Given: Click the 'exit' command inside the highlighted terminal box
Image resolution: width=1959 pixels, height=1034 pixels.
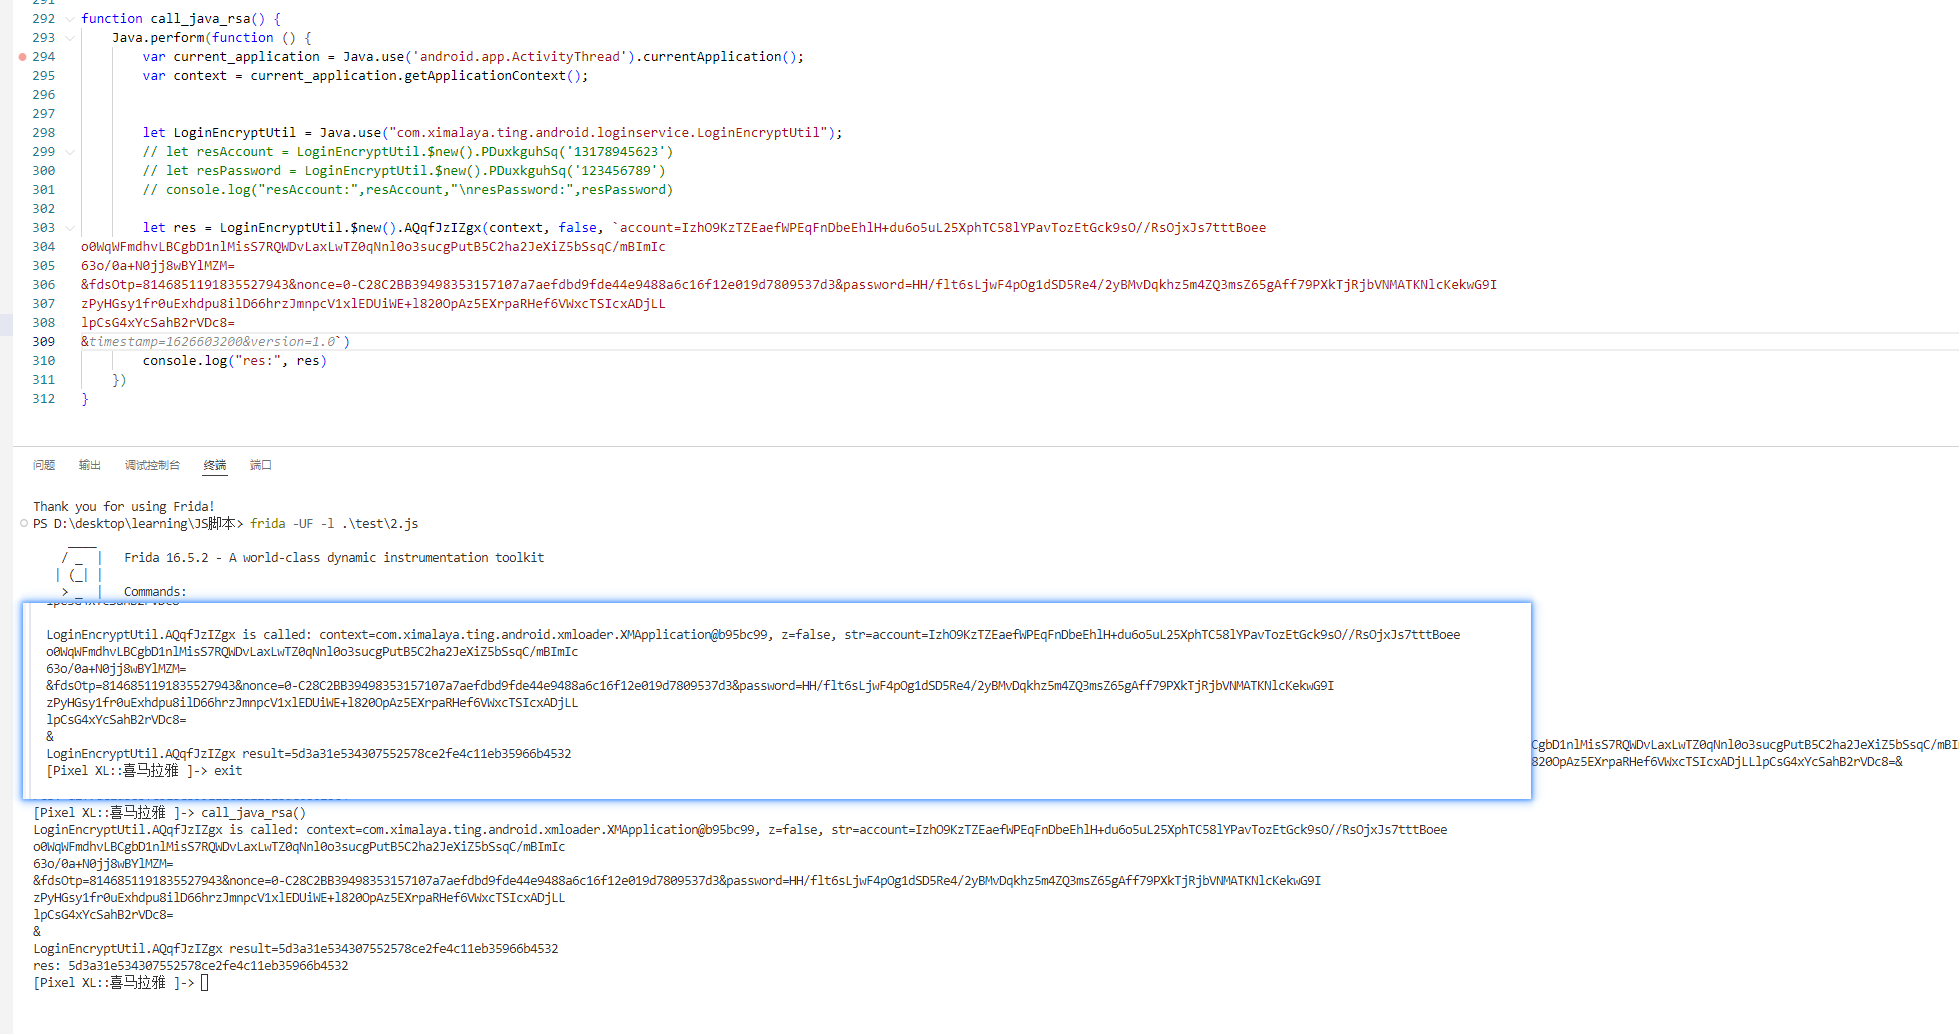Looking at the screenshot, I should [228, 771].
